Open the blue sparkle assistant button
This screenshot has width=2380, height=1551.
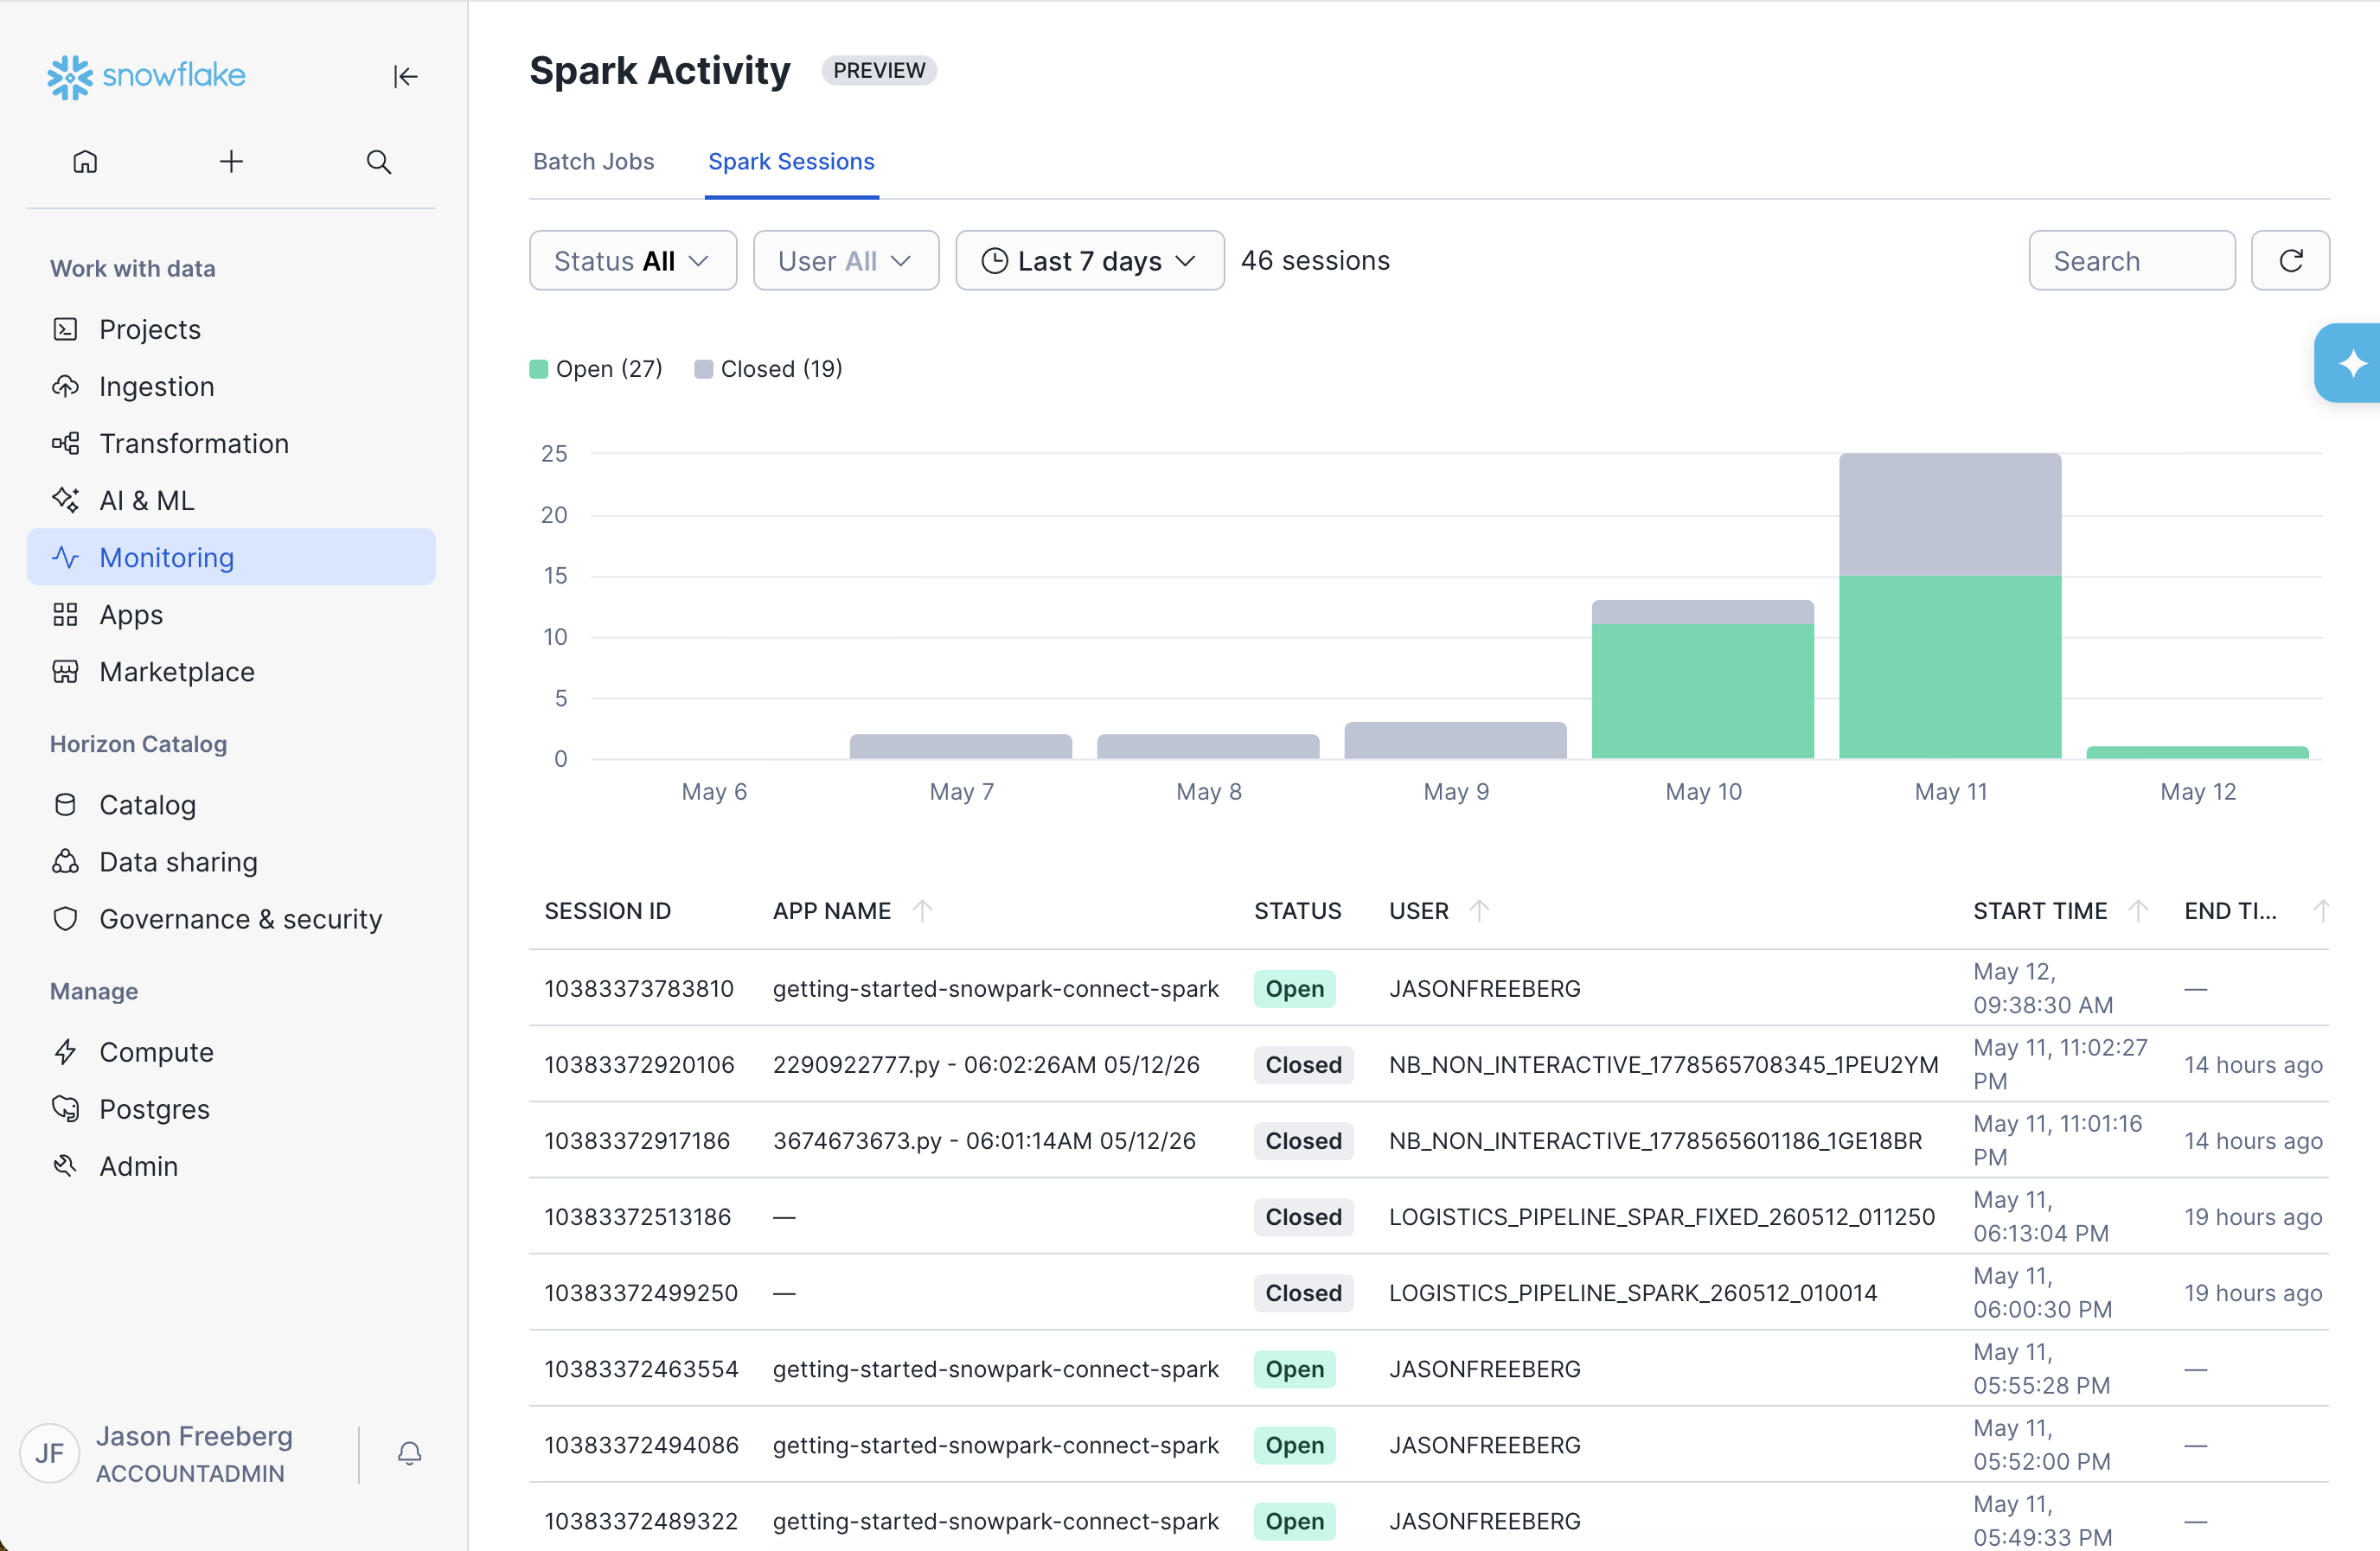[x=2349, y=363]
